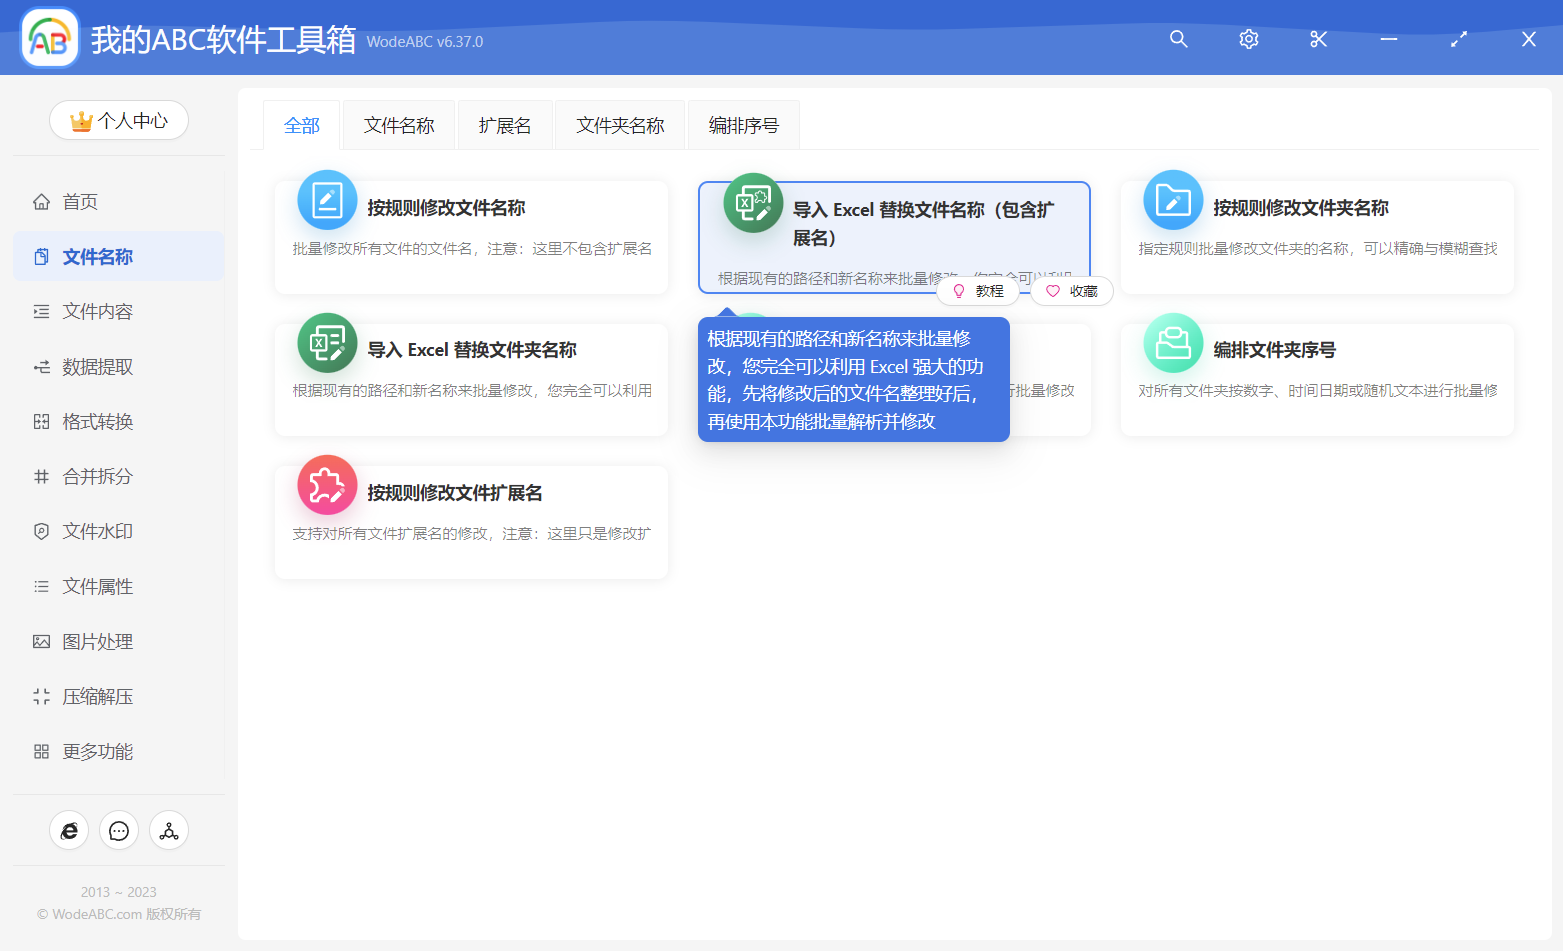1563x951 pixels.
Task: Toggle the 收藏 favorite heart
Action: (x=1071, y=290)
